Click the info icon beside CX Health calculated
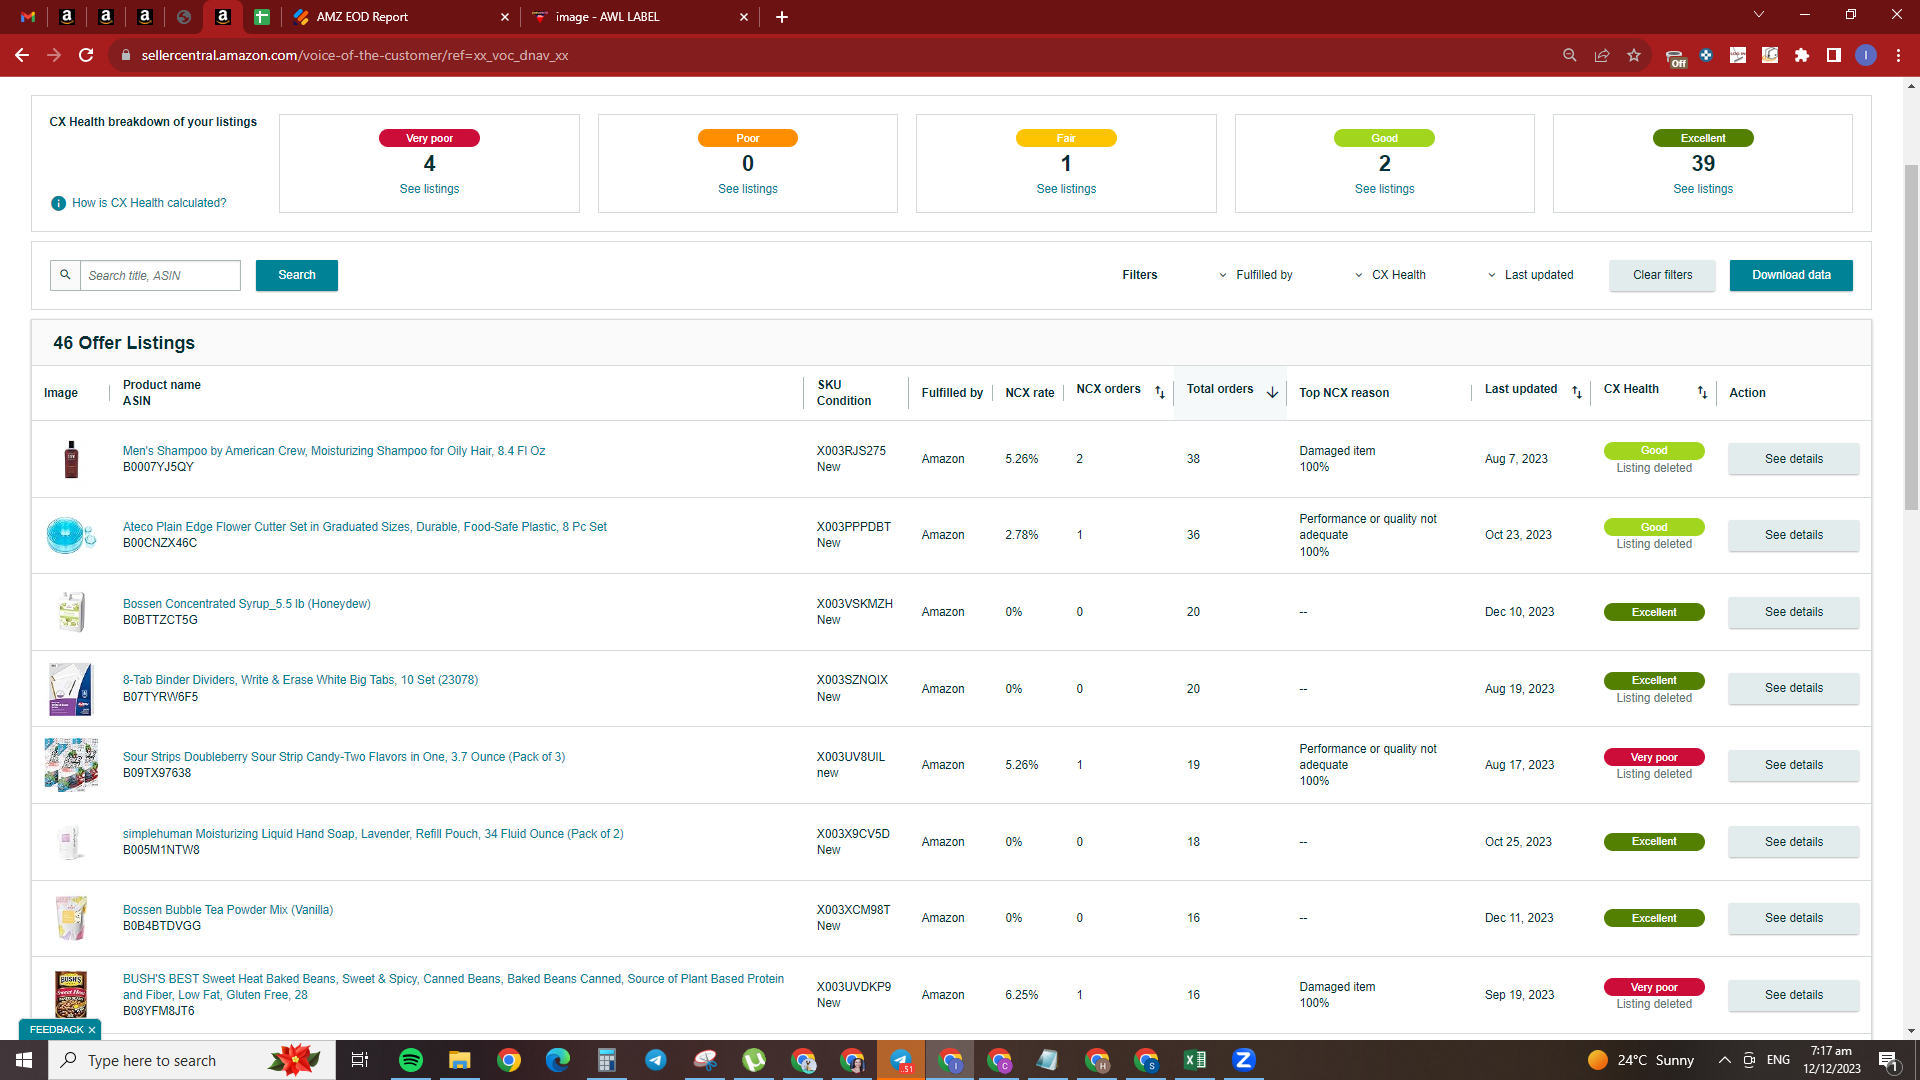This screenshot has width=1920, height=1080. (x=58, y=203)
